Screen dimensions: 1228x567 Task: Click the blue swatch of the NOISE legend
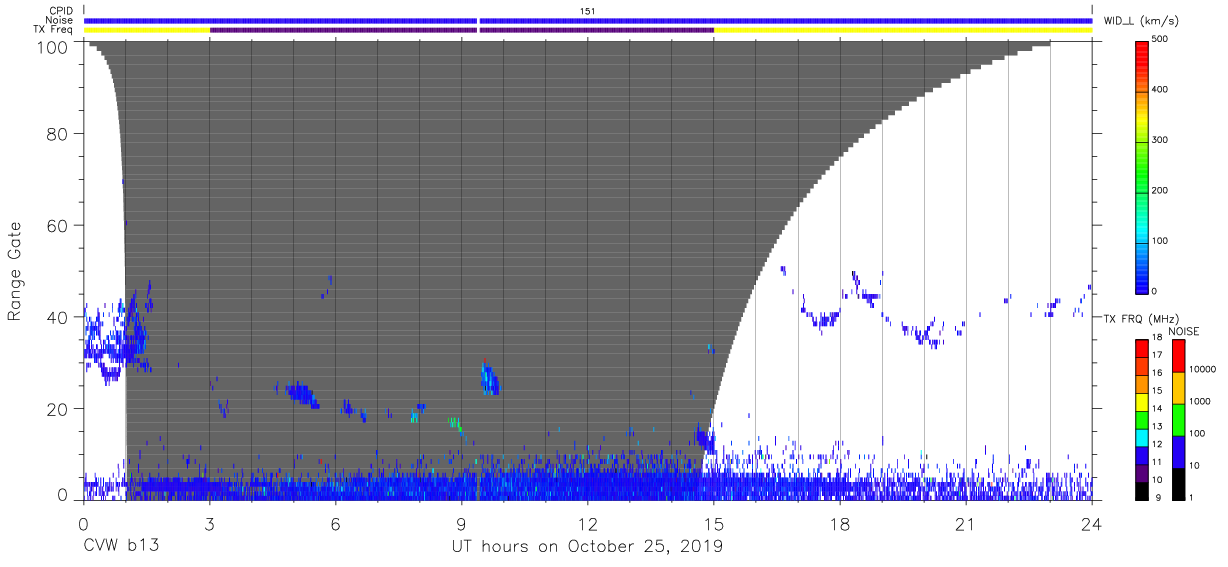(1178, 452)
